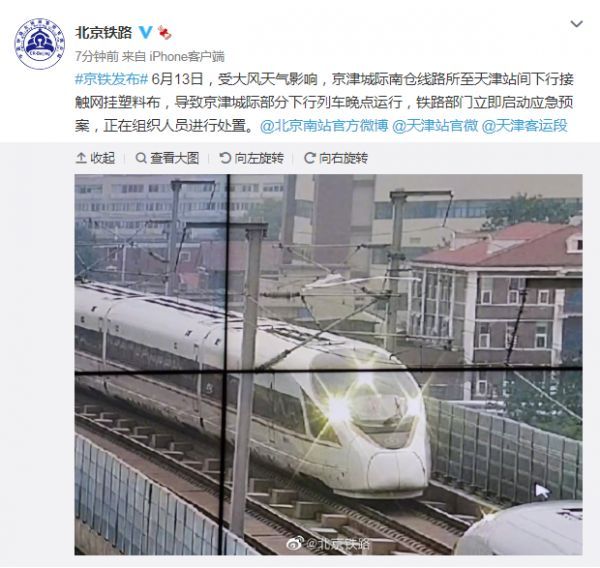Click the blue V verification badge
This screenshot has width=600, height=568.
click(145, 33)
